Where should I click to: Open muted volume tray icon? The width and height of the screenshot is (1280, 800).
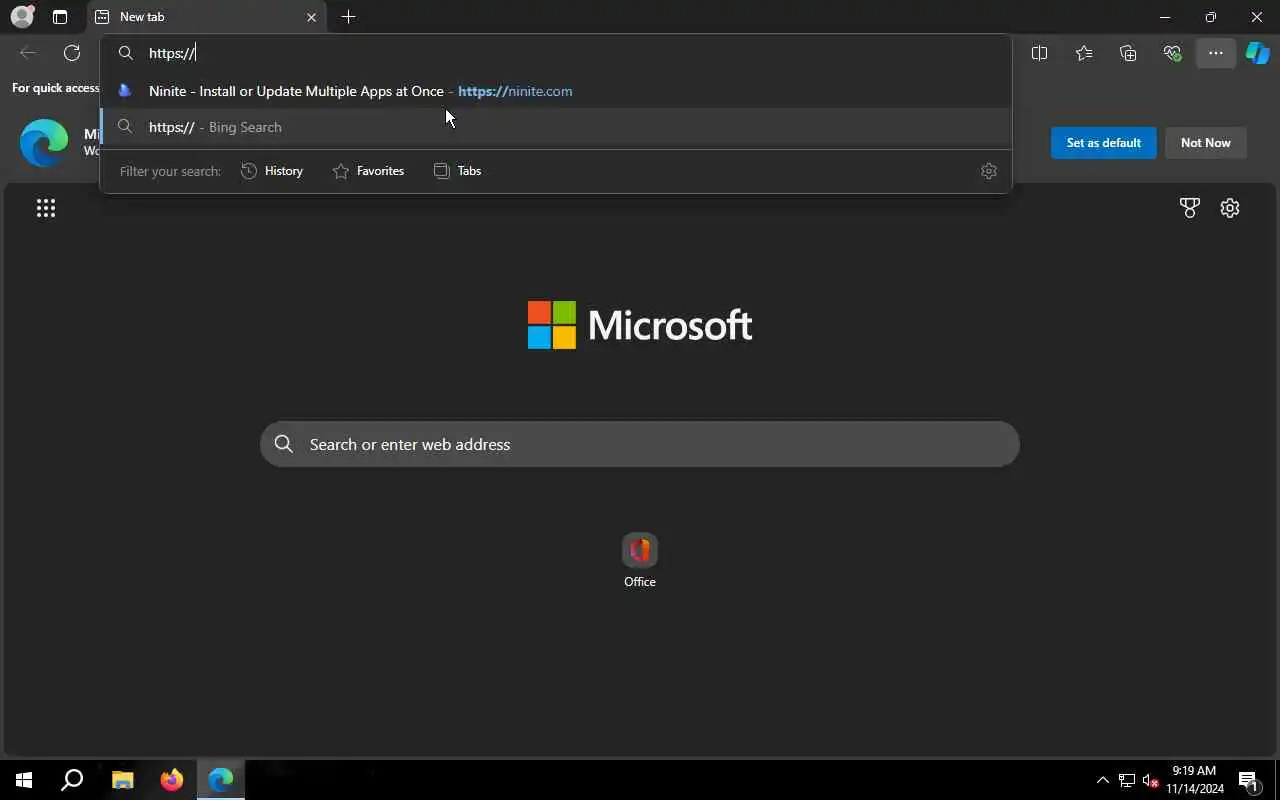click(x=1150, y=780)
